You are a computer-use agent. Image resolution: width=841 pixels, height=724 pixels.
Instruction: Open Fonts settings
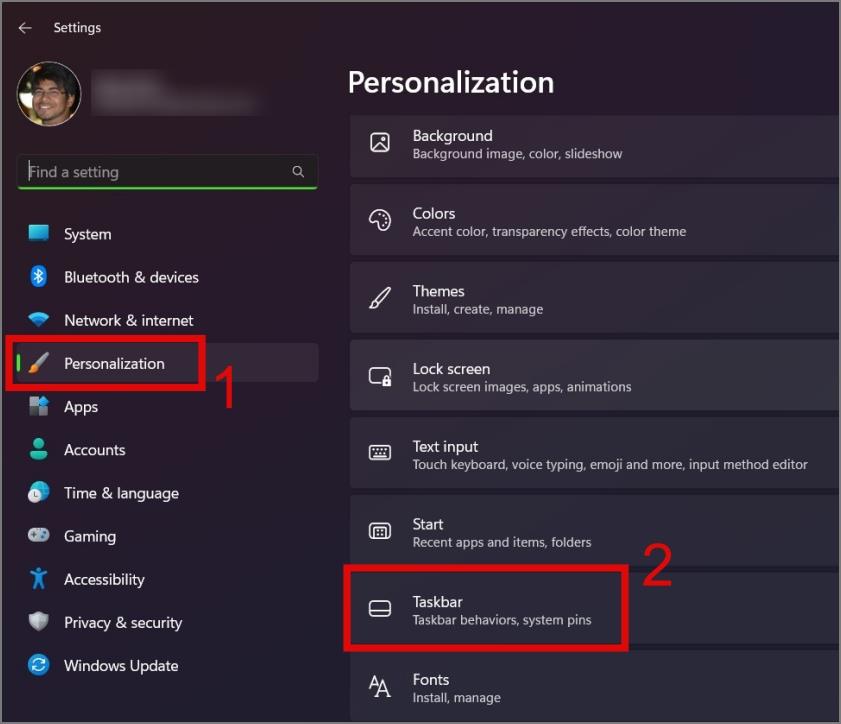click(x=594, y=686)
